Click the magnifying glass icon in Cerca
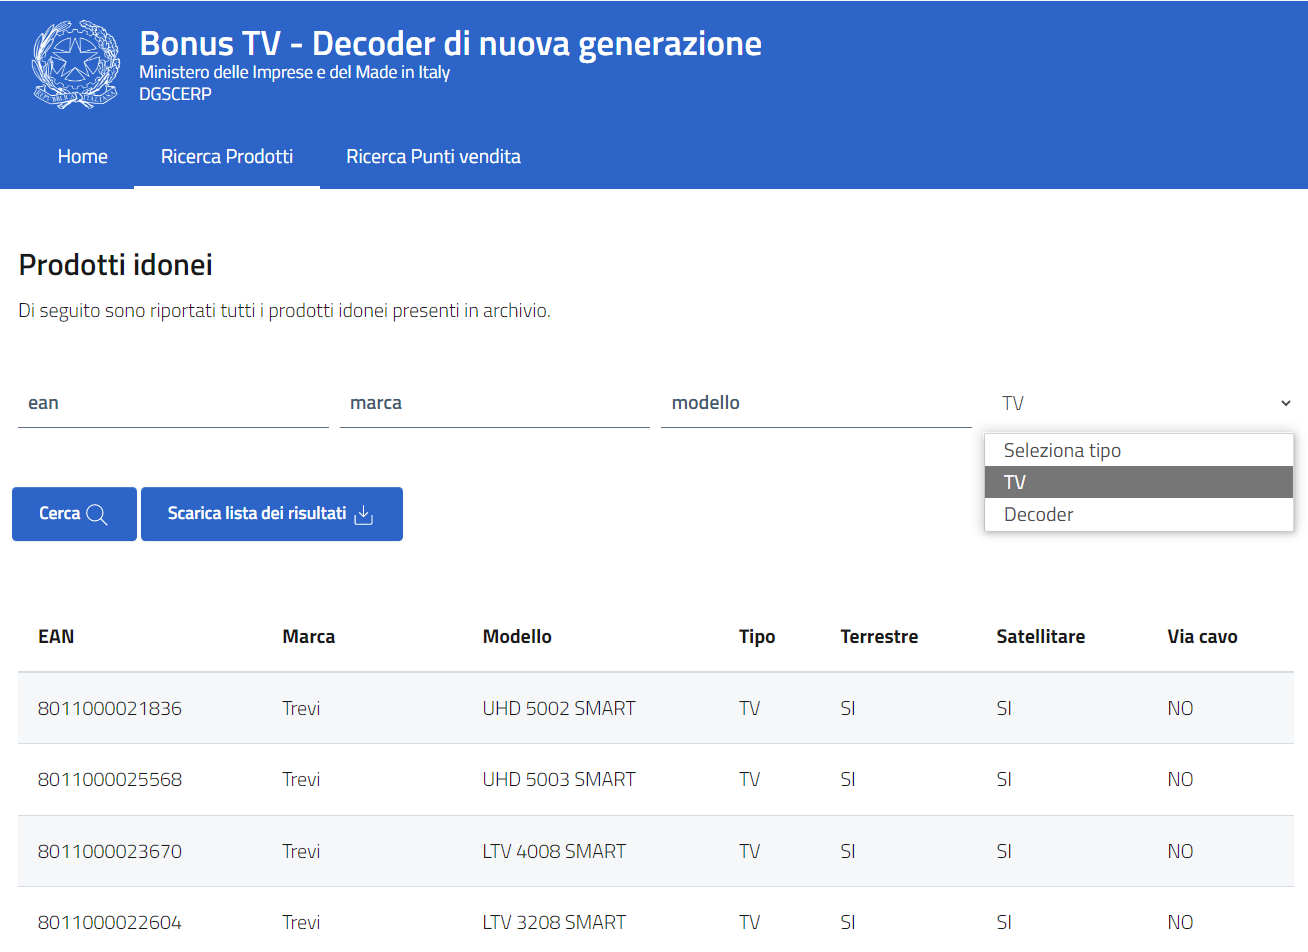 pos(97,514)
